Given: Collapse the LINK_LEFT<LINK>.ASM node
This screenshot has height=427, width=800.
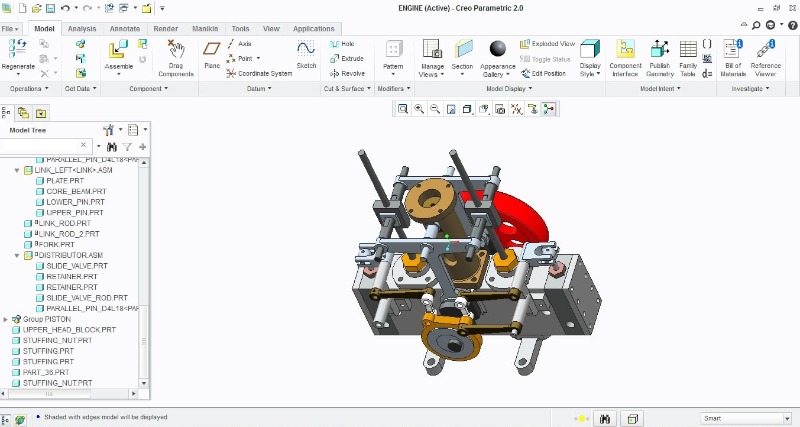Looking at the screenshot, I should [x=17, y=170].
